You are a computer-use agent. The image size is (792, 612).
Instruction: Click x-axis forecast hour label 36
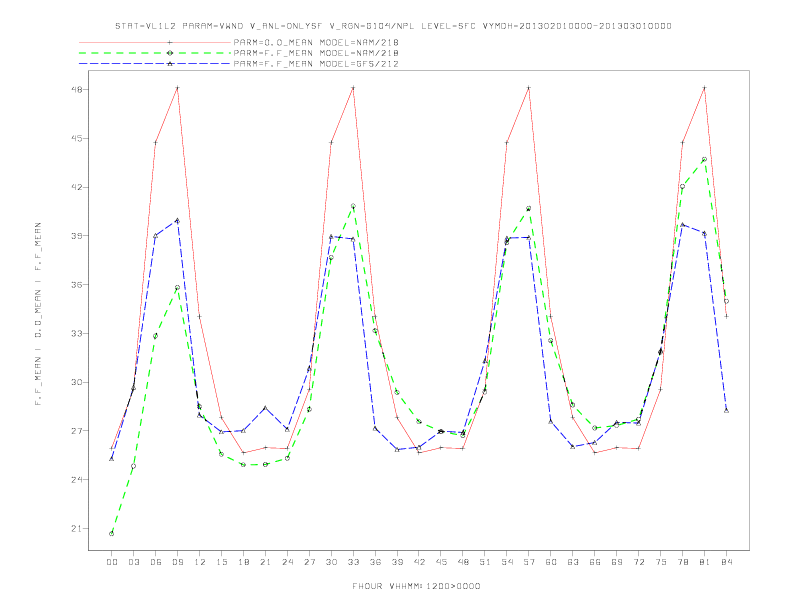pyautogui.click(x=375, y=562)
